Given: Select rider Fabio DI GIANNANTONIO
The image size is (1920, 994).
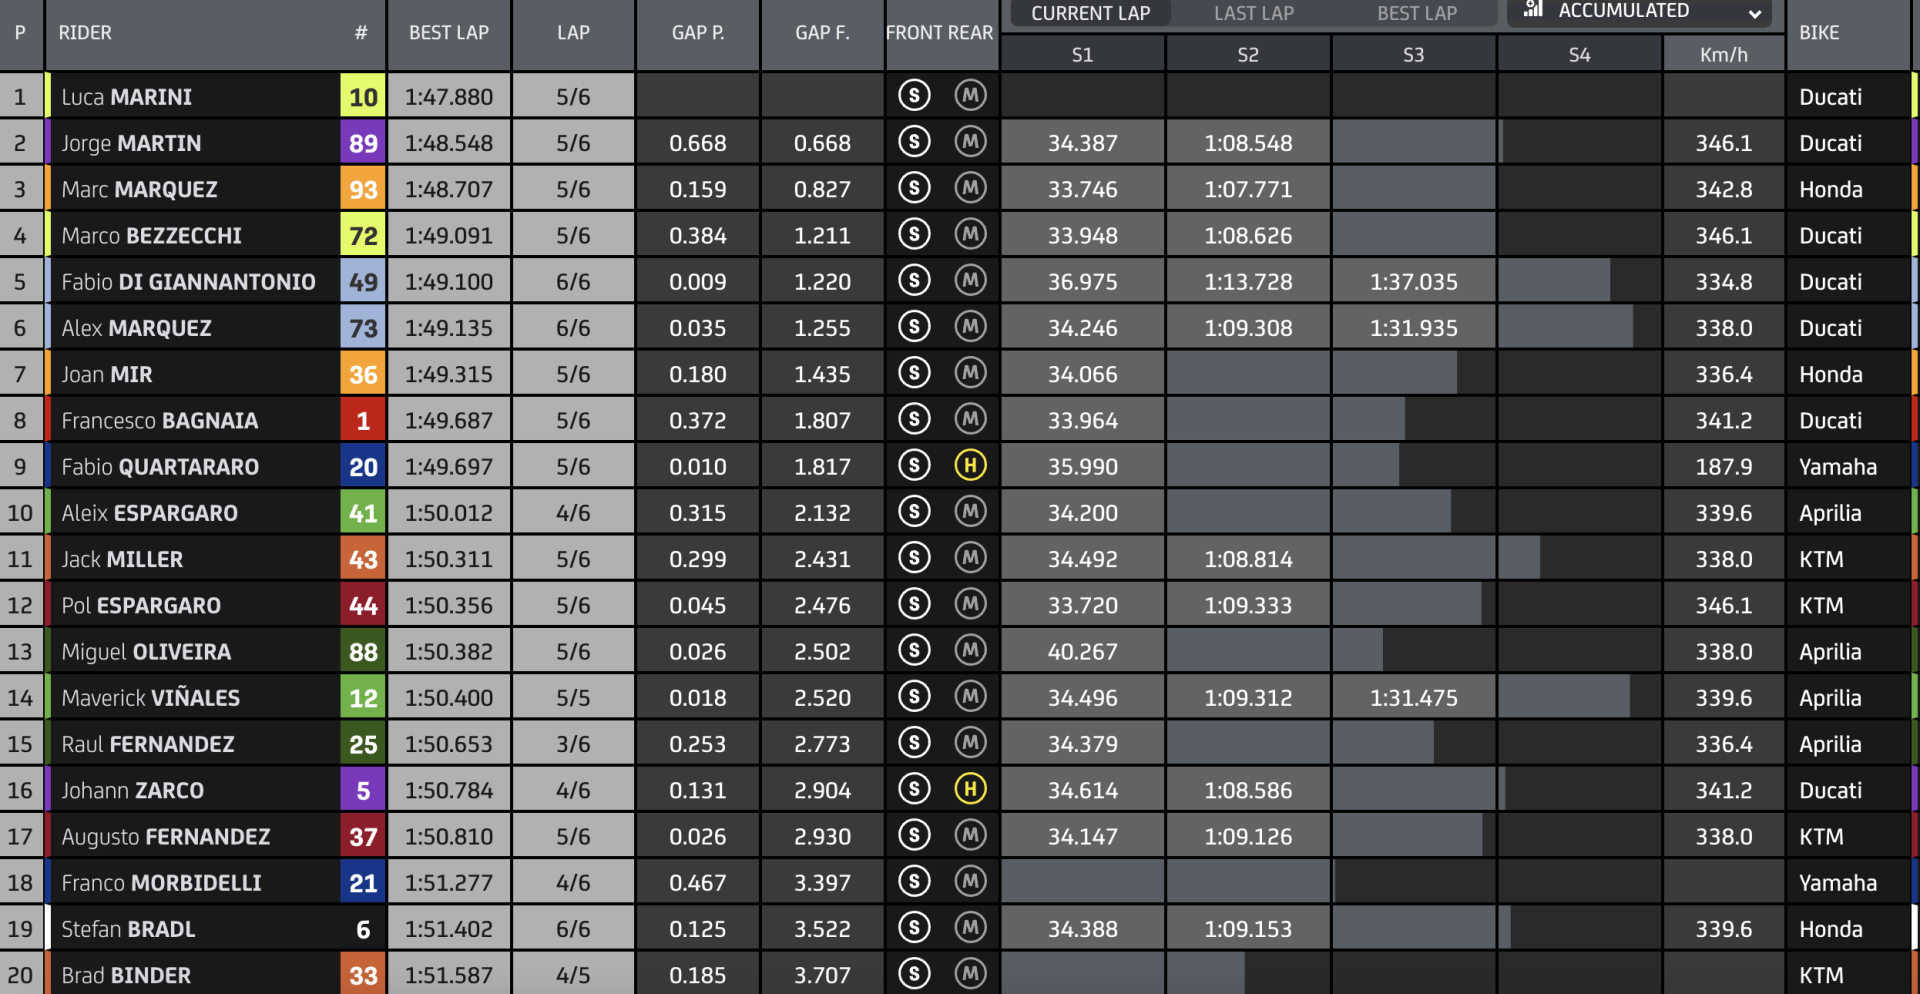Looking at the screenshot, I should pos(188,282).
